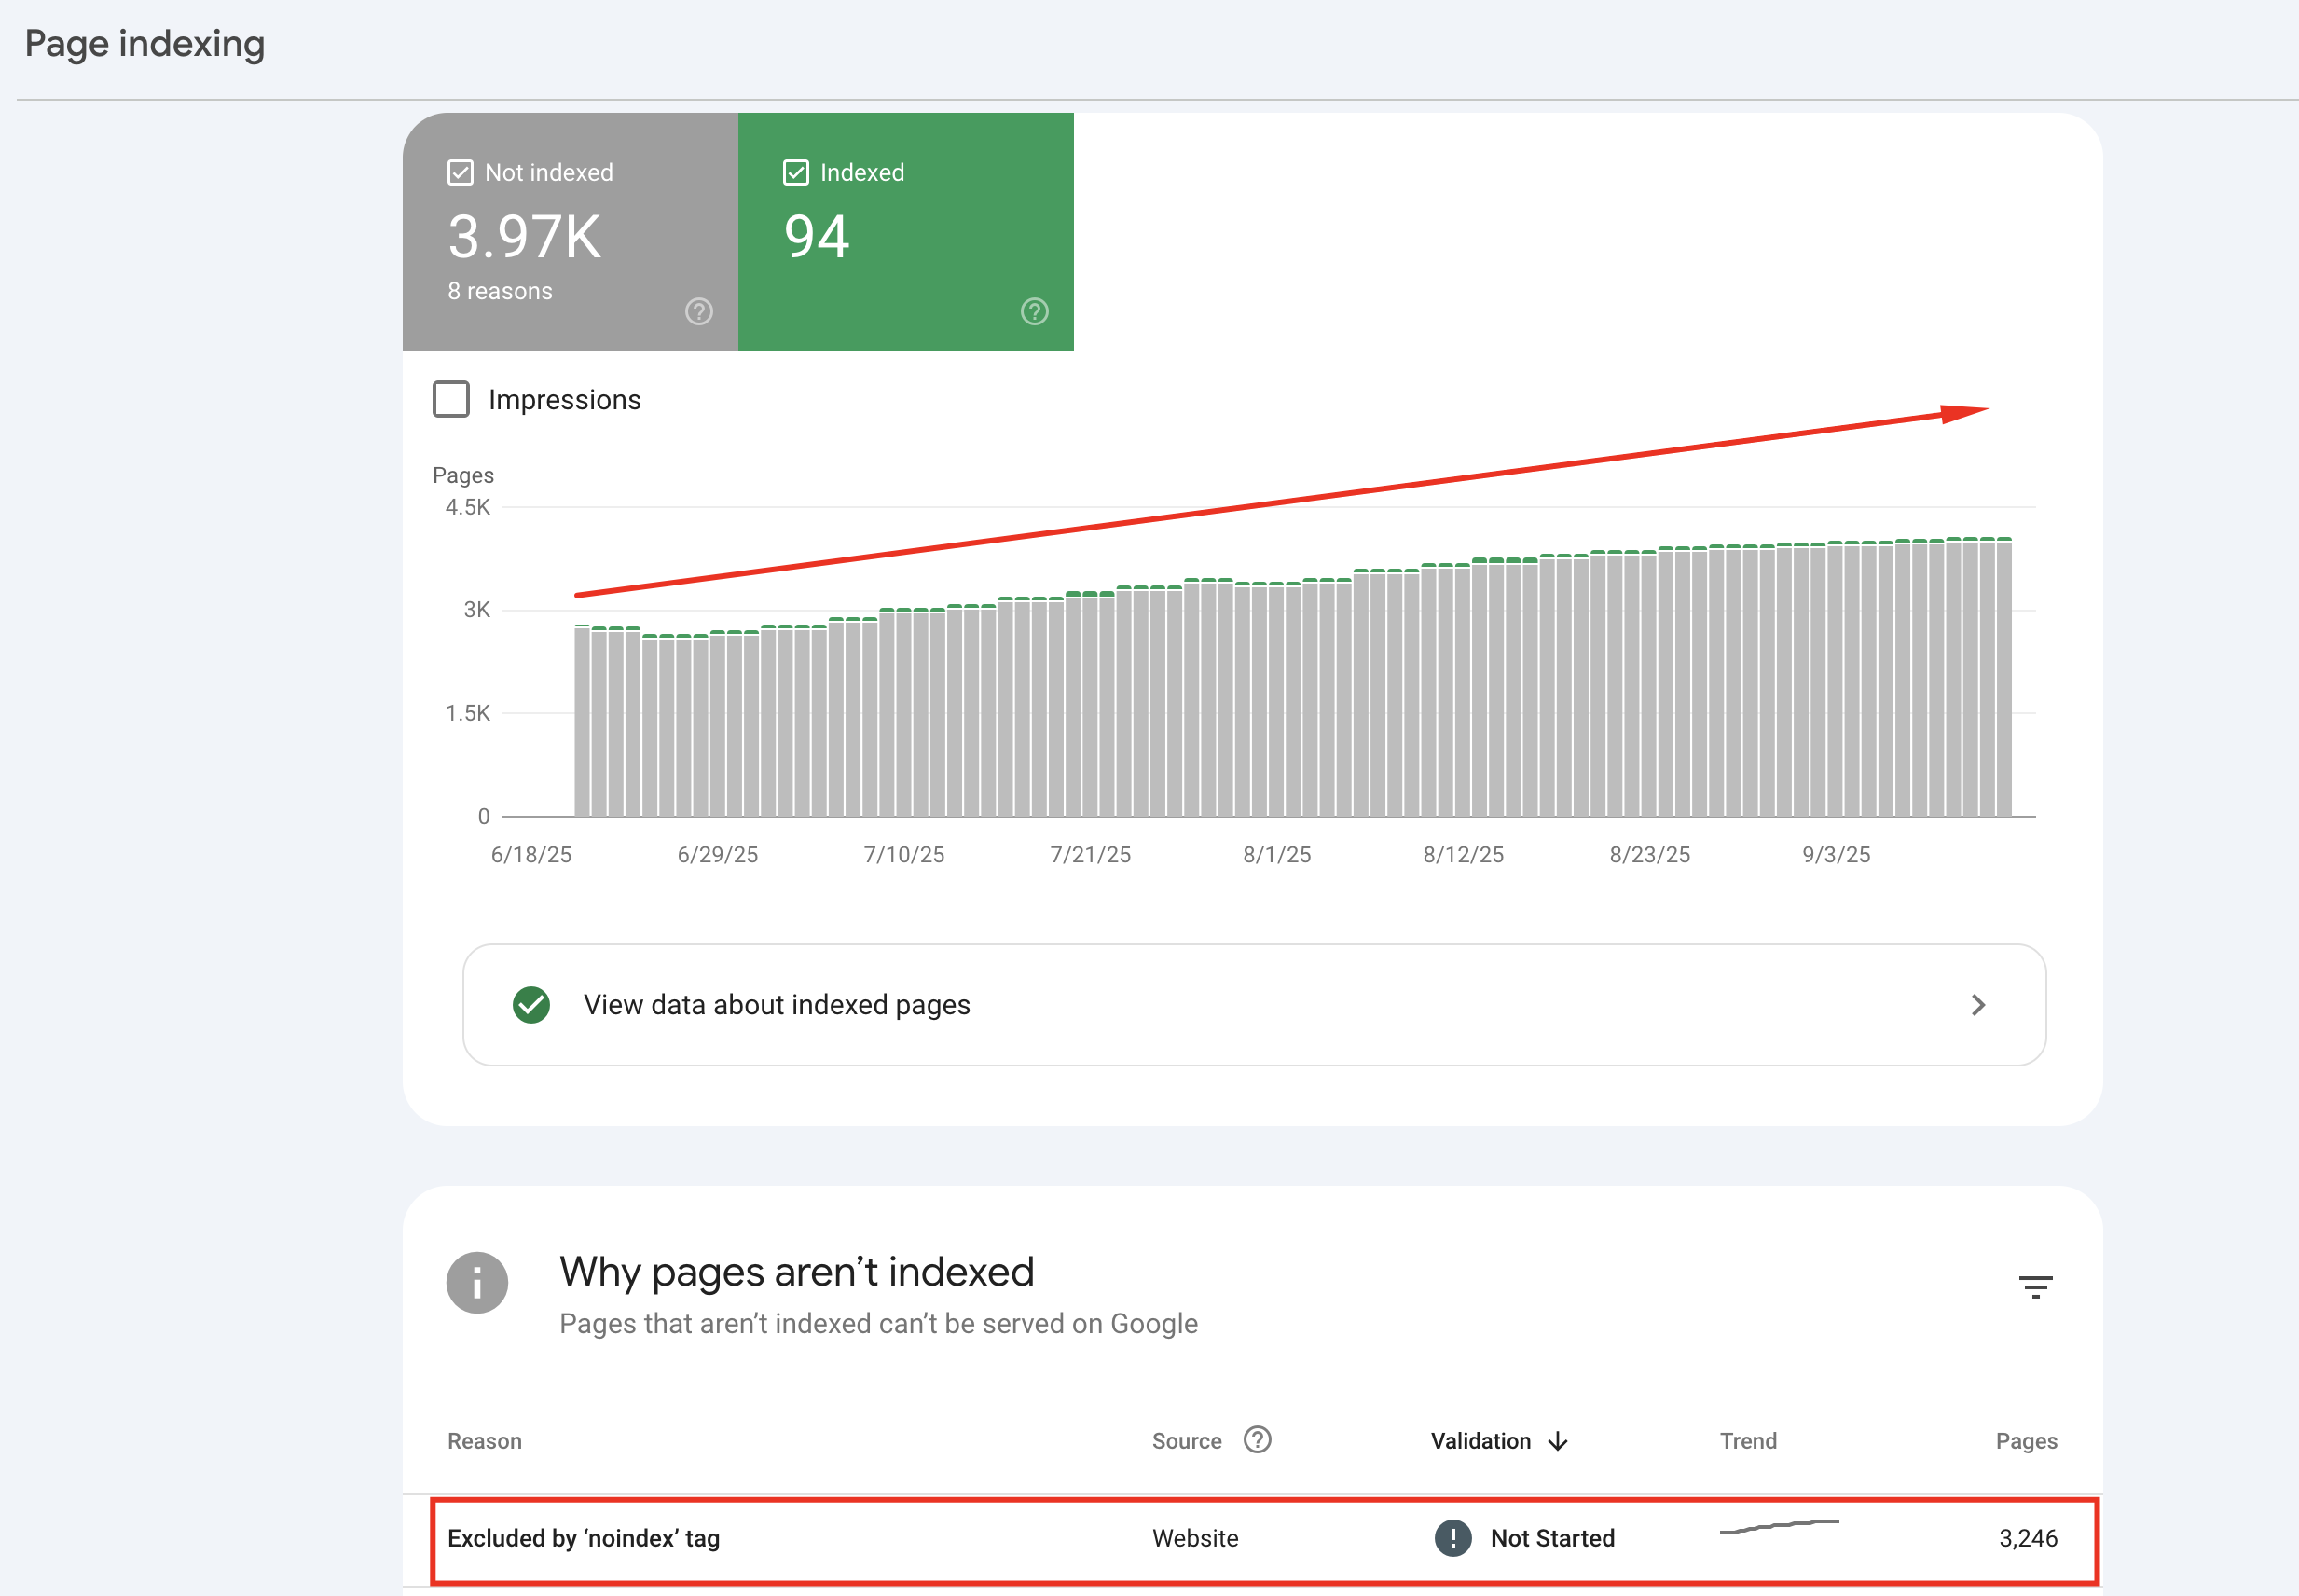
Task: Click the 6/29/25 date label on chart
Action: pos(718,855)
